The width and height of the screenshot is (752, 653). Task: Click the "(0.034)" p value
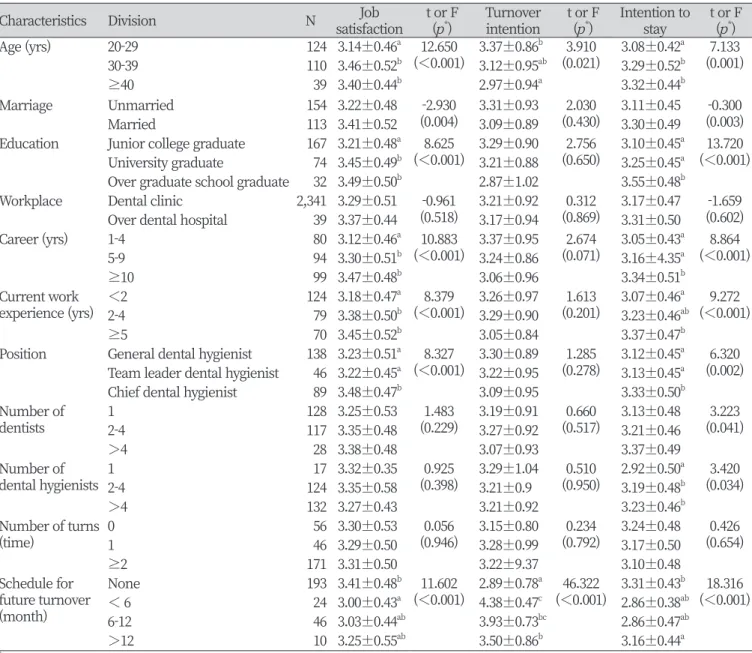(724, 485)
